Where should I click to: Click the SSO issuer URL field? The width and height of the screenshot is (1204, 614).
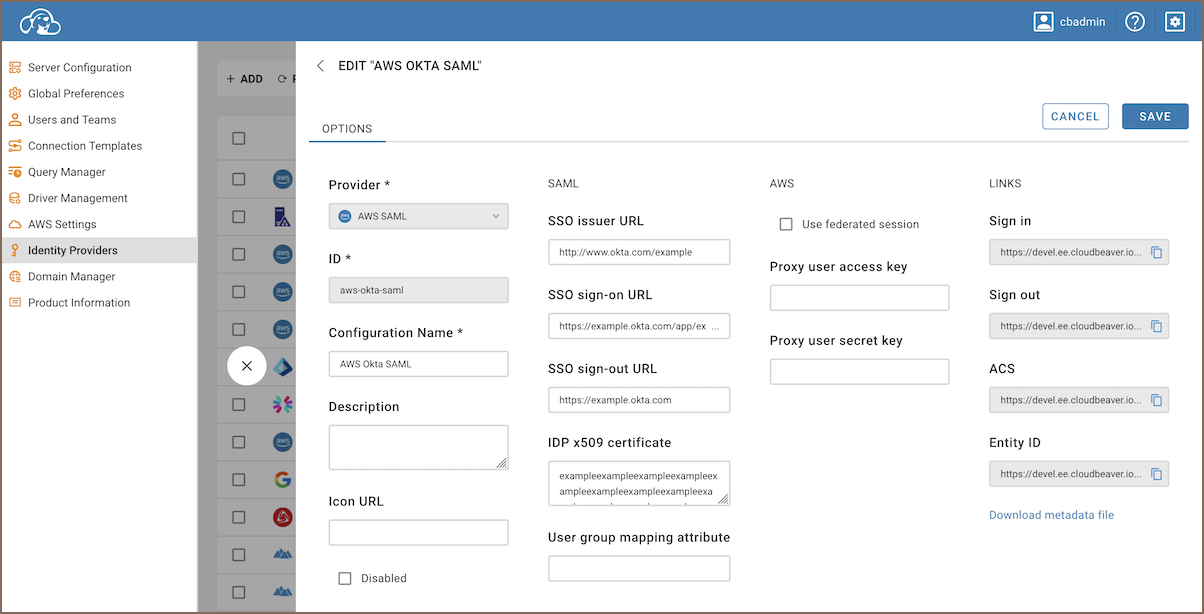tap(639, 252)
